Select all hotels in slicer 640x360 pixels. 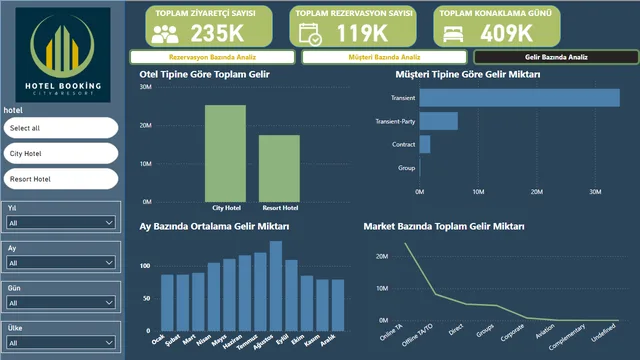(61, 128)
